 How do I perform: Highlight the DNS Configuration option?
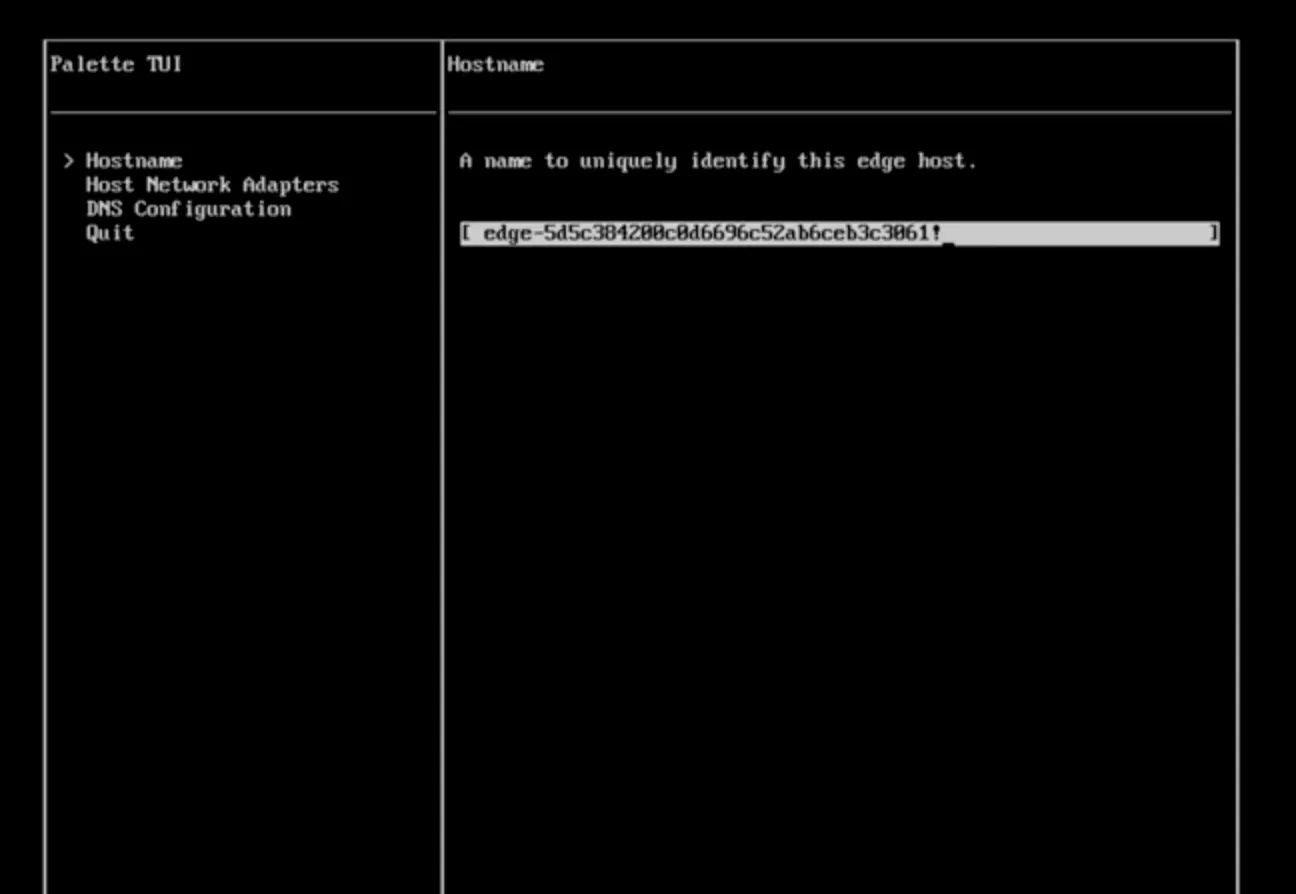189,208
